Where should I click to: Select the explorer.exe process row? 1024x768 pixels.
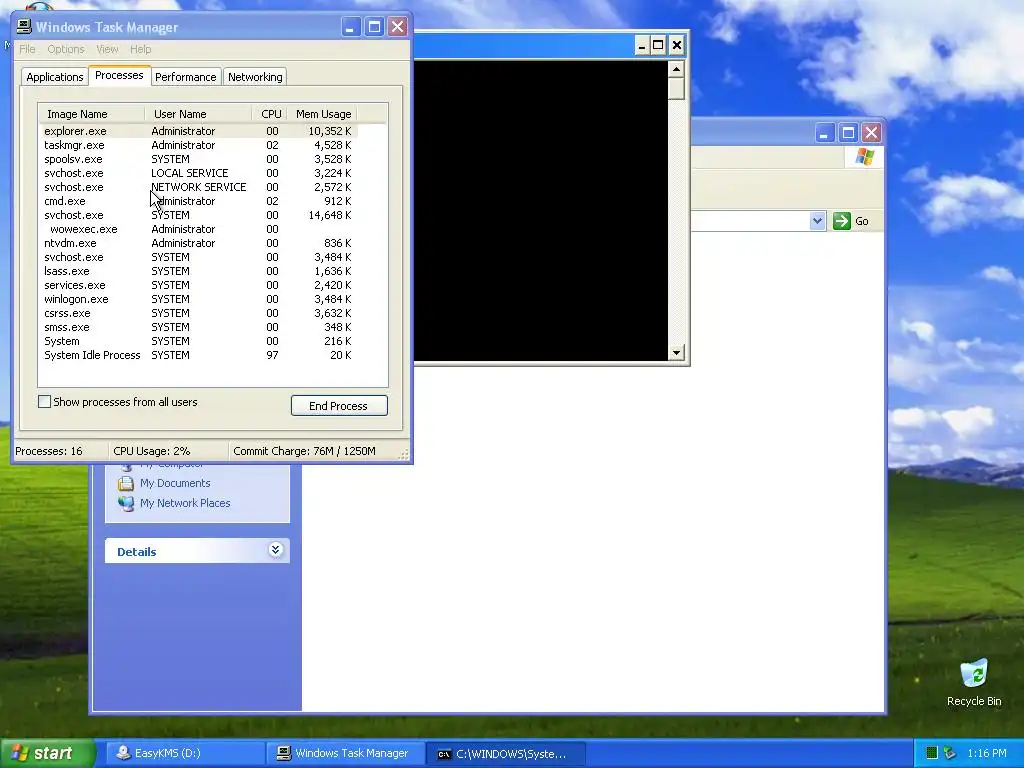(198, 131)
